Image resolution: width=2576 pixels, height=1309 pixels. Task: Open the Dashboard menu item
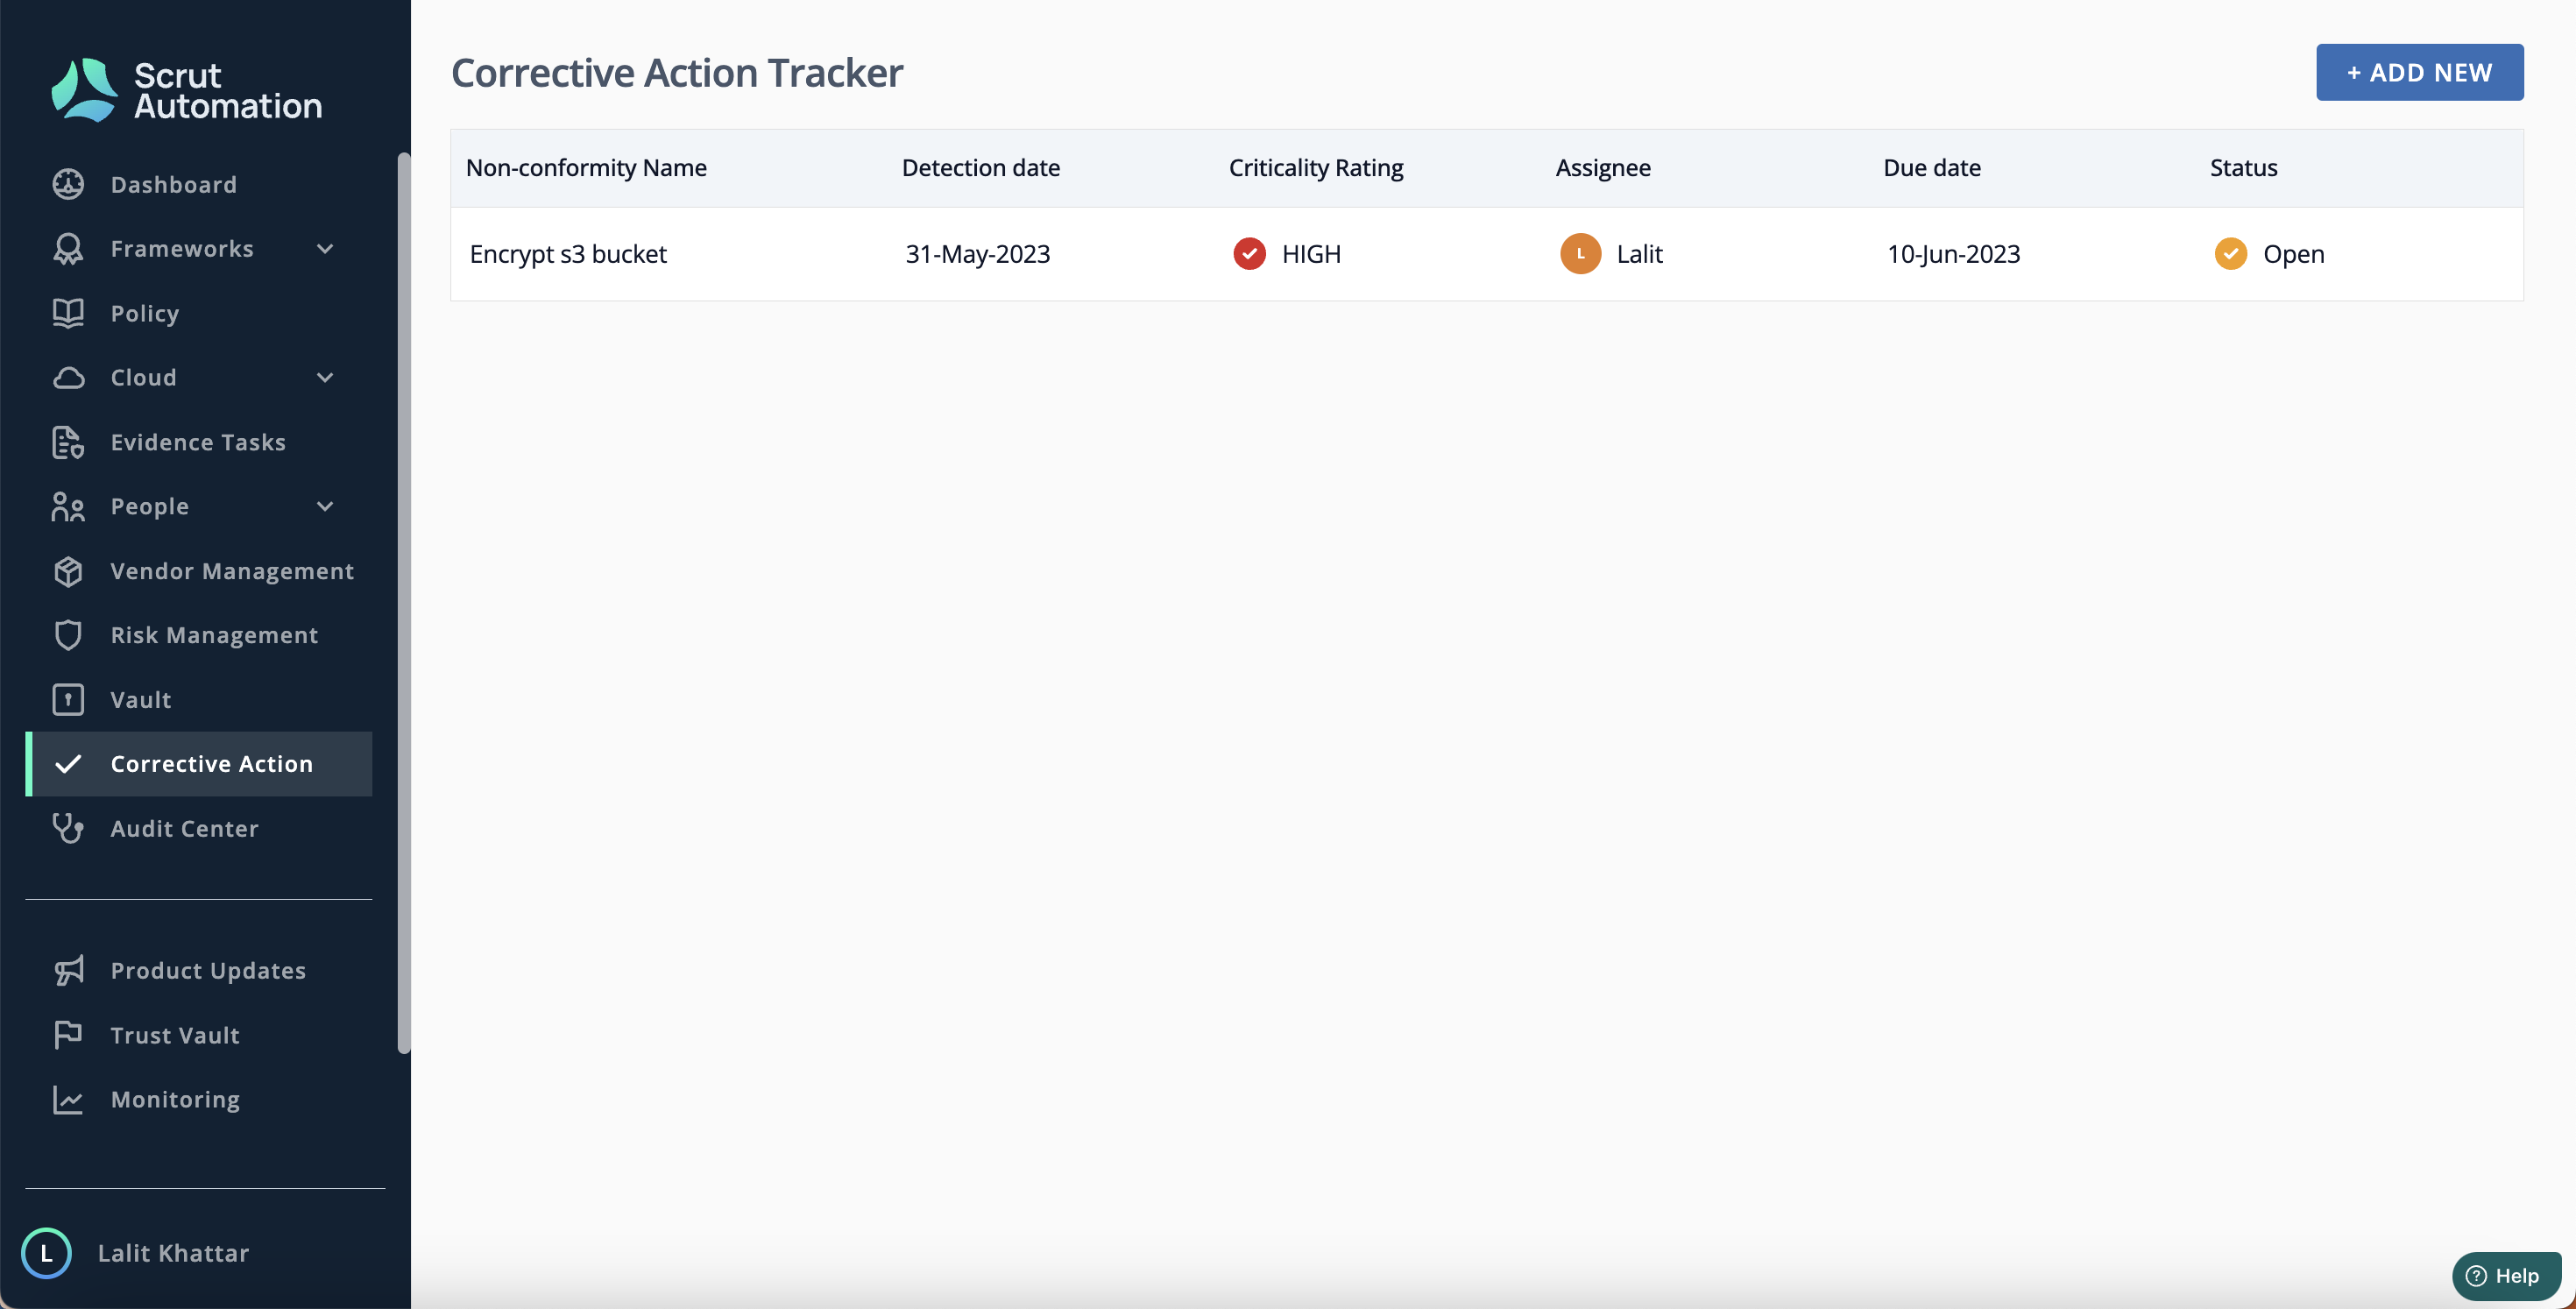coord(198,184)
